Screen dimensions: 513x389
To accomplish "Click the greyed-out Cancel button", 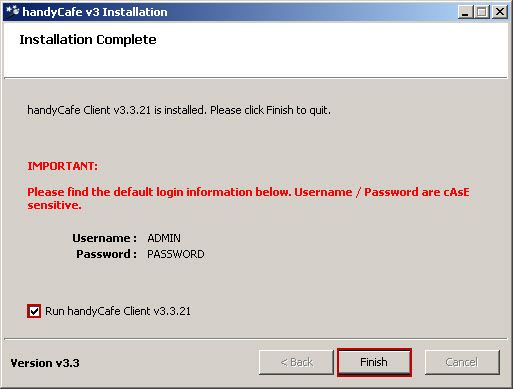I will click(x=462, y=362).
